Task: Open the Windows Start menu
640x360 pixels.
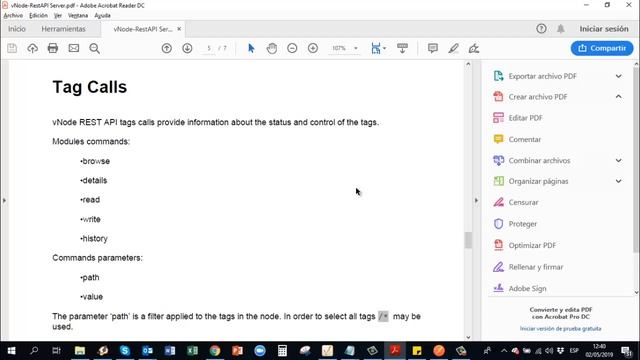Action: pyautogui.click(x=11, y=351)
